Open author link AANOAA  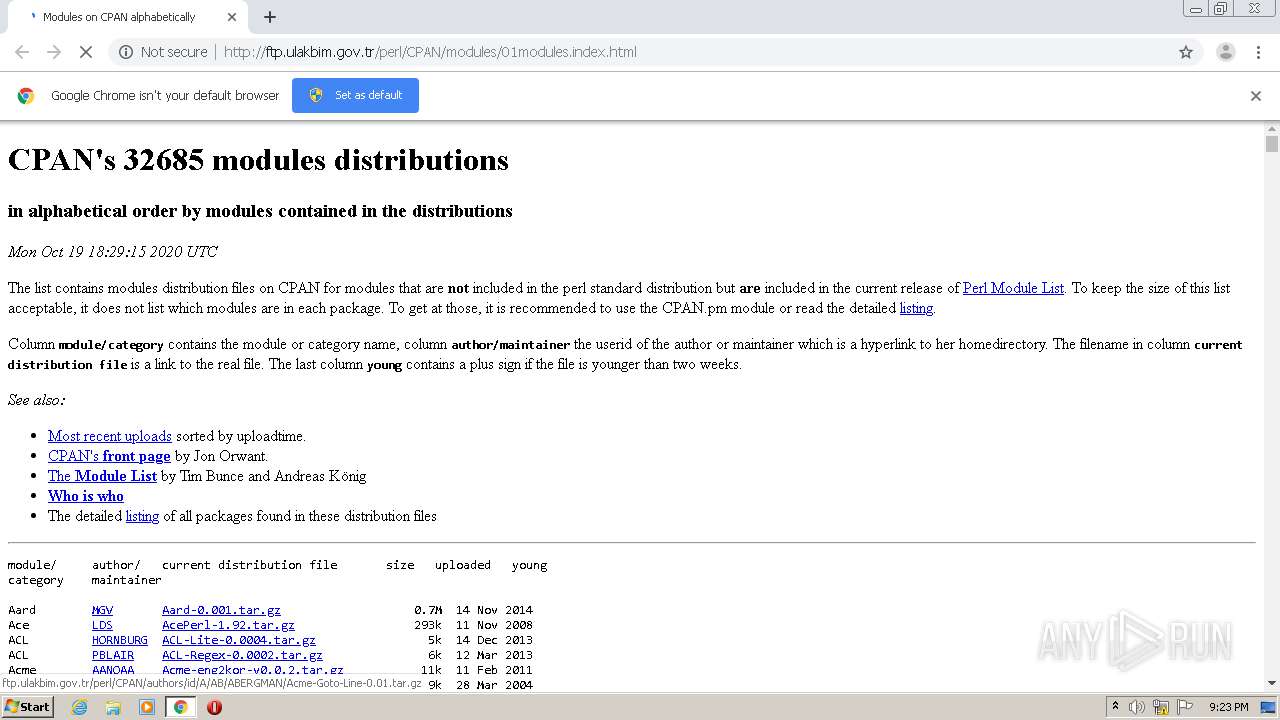[113, 670]
